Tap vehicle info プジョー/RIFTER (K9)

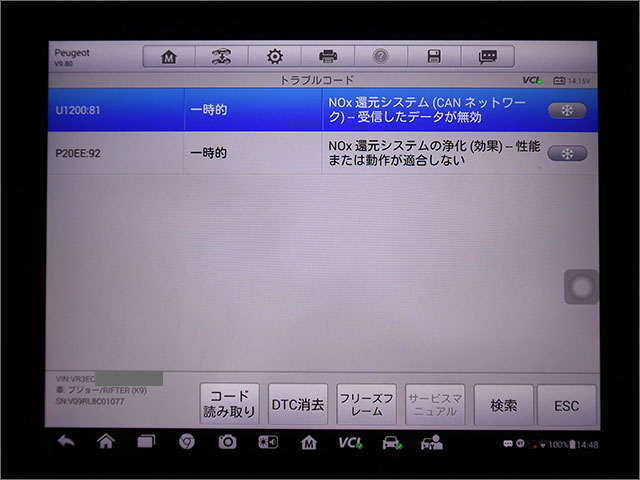[x=101, y=391]
